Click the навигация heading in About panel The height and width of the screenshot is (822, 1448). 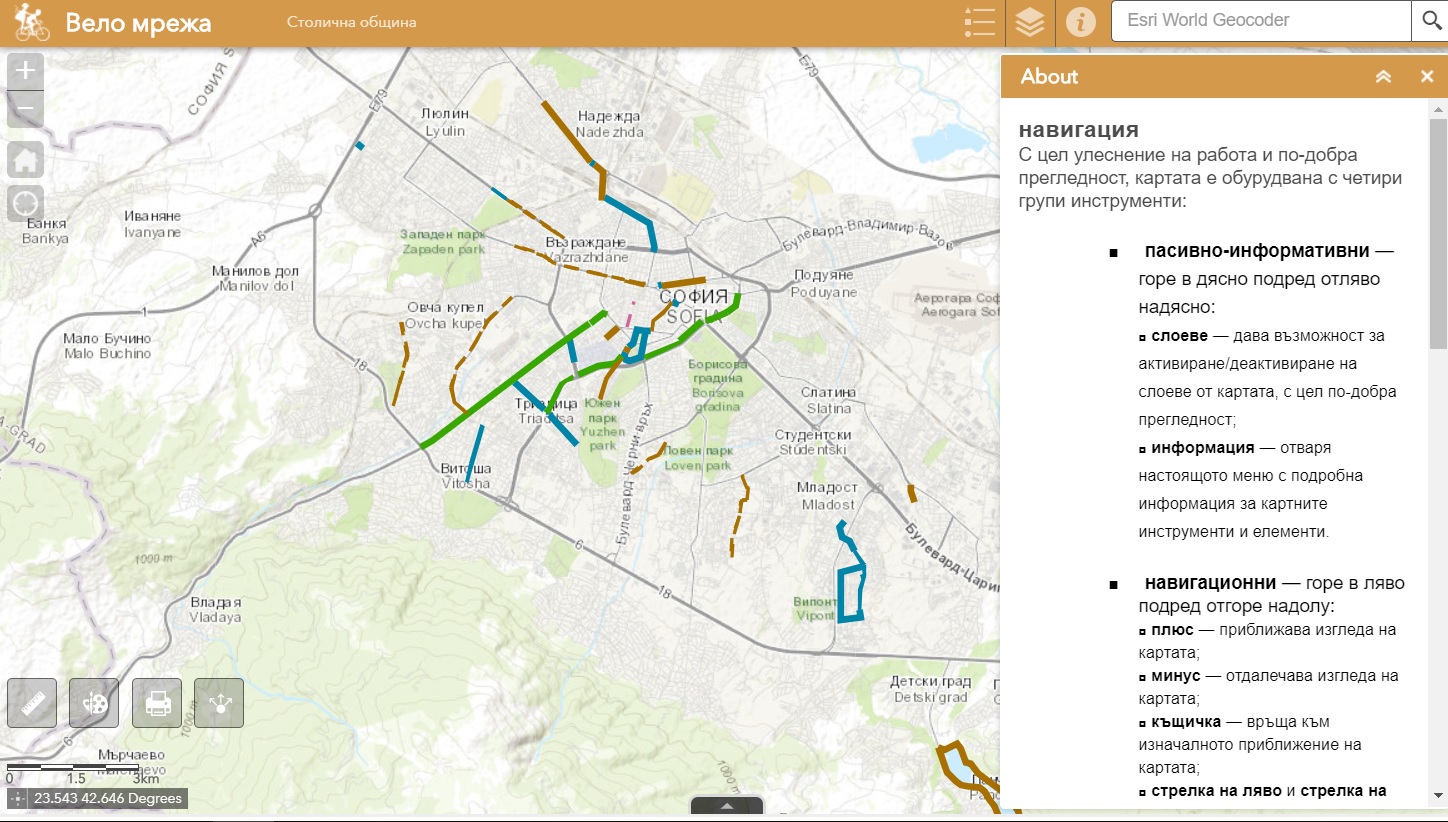pyautogui.click(x=1079, y=130)
